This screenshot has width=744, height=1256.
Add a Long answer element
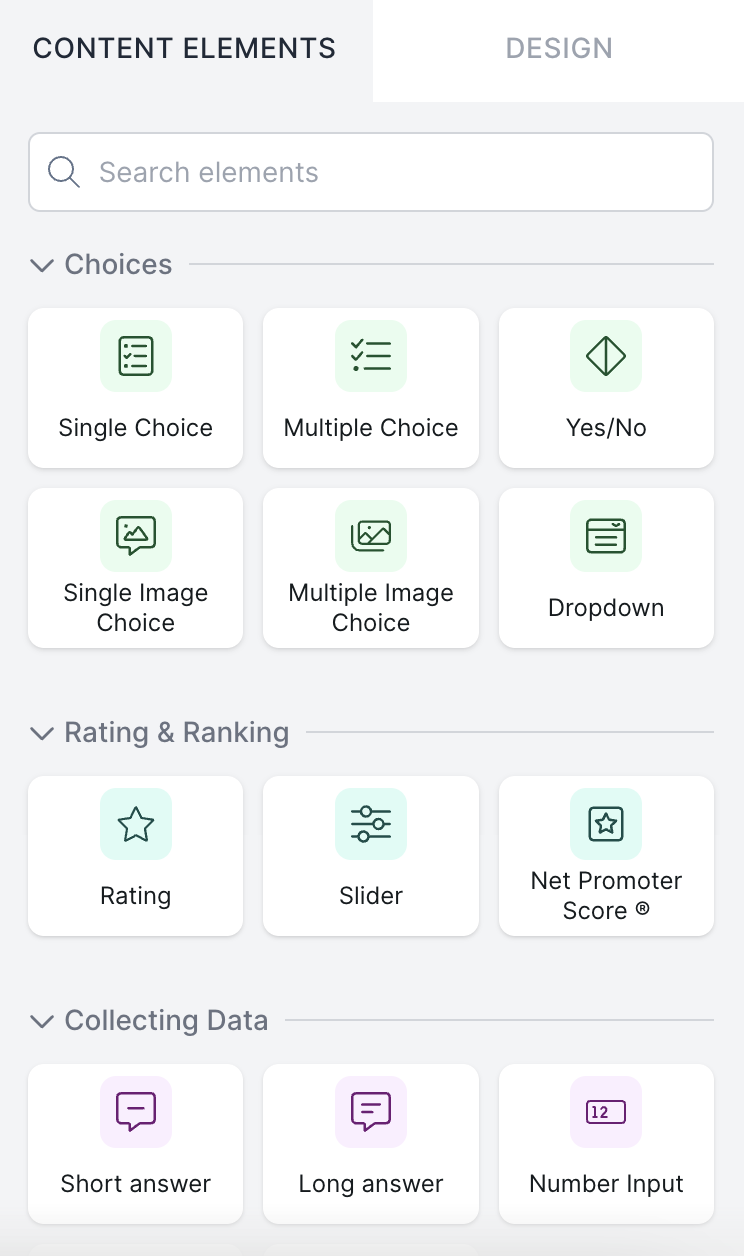pyautogui.click(x=371, y=1143)
